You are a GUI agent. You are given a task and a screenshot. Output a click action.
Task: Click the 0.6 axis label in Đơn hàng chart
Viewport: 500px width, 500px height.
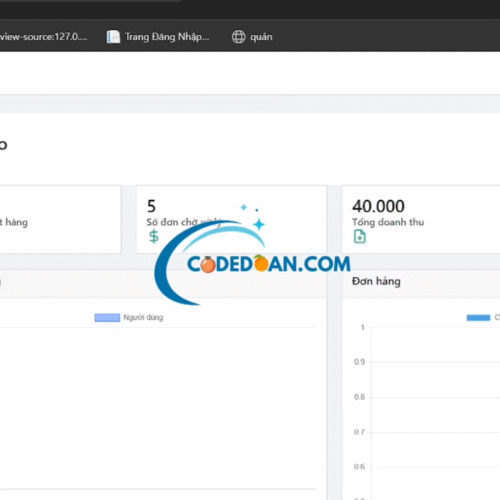coord(359,467)
